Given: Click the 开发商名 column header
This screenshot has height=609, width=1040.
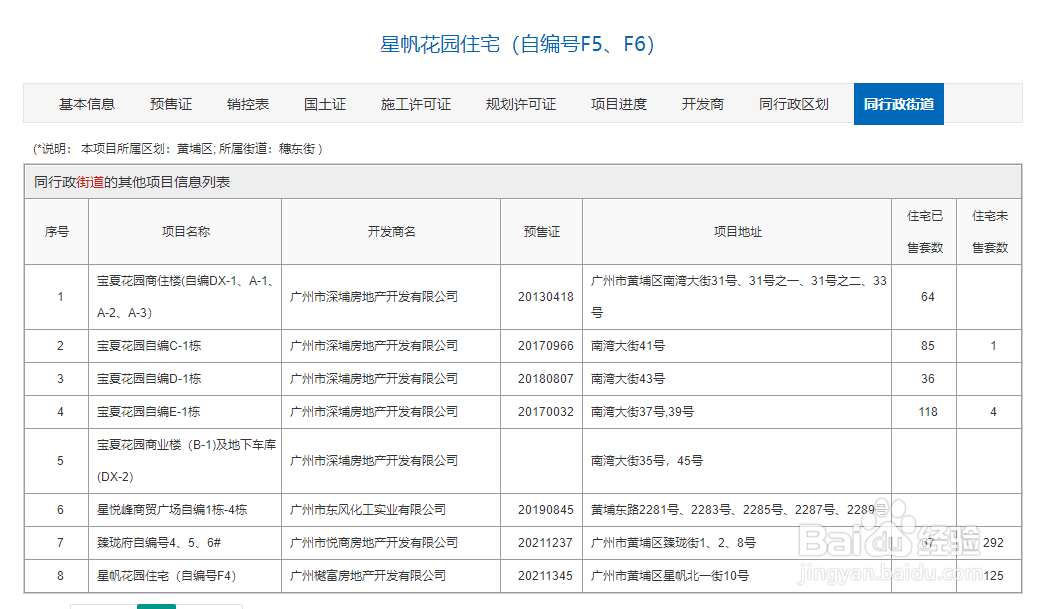Looking at the screenshot, I should tap(391, 232).
